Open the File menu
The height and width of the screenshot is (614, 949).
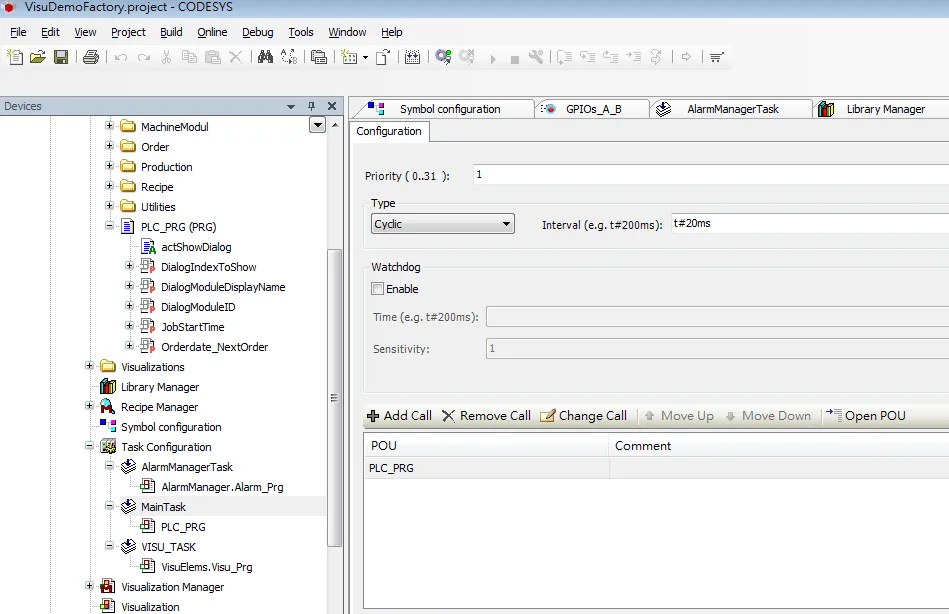(x=18, y=32)
